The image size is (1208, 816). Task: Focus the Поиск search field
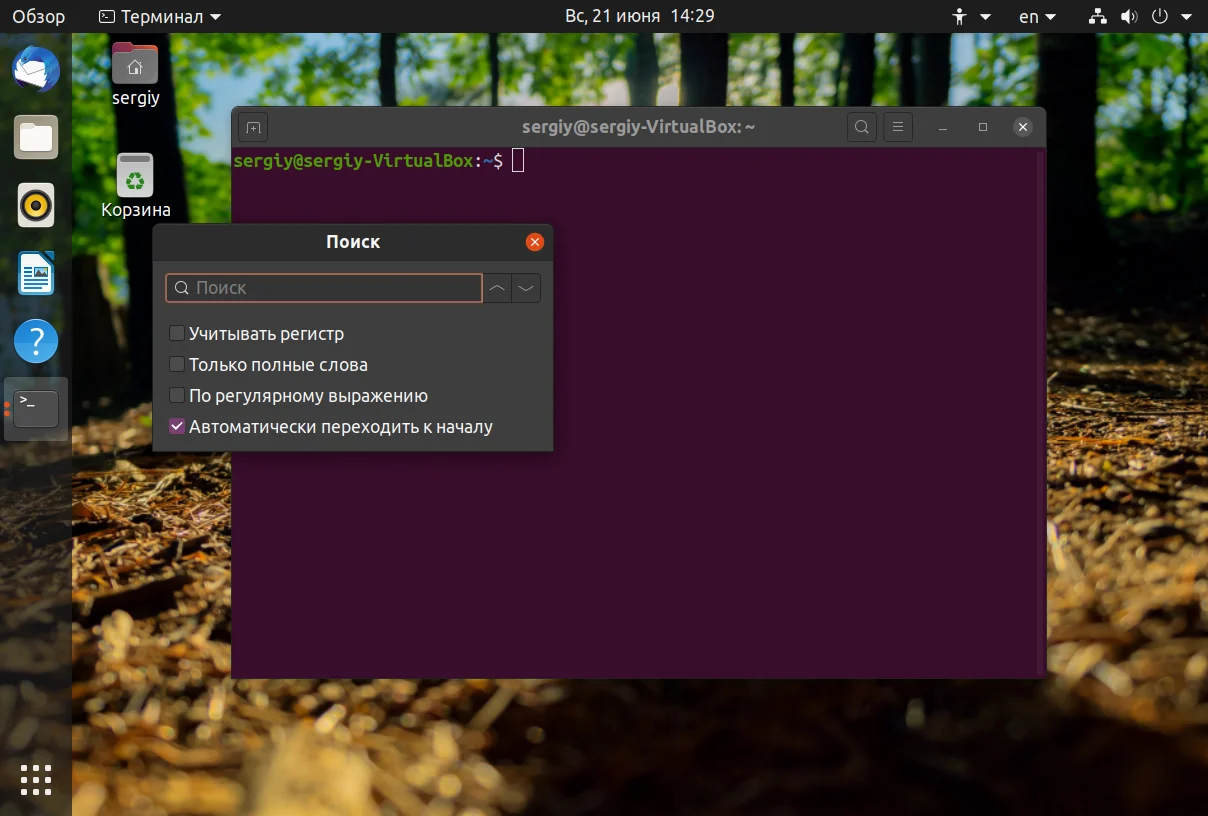[x=324, y=288]
